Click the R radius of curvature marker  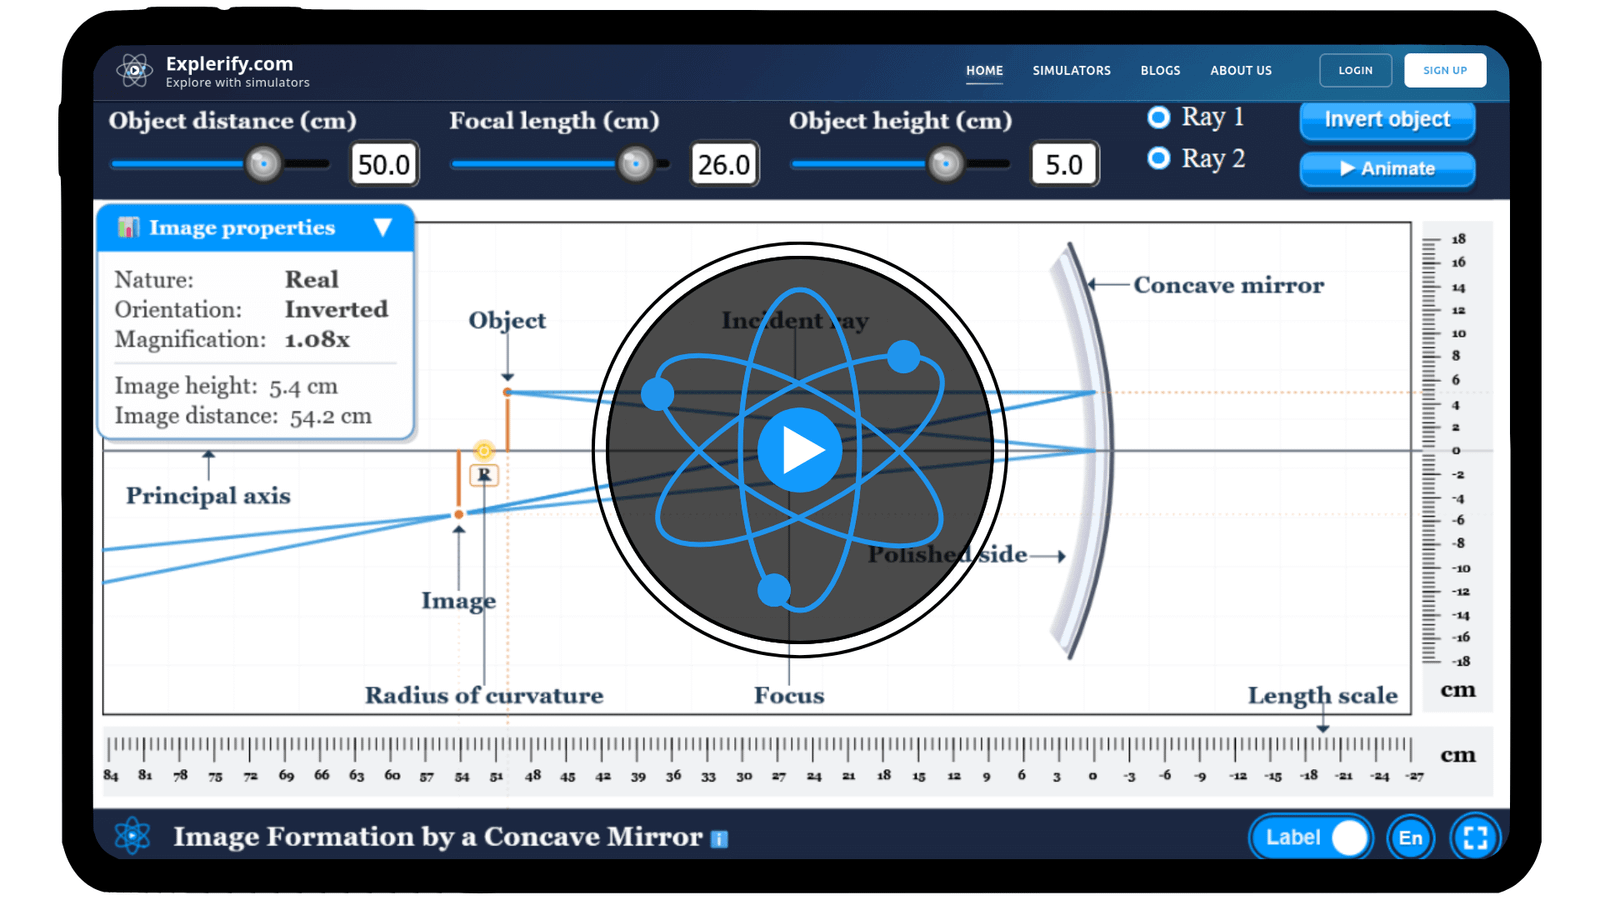click(x=484, y=475)
